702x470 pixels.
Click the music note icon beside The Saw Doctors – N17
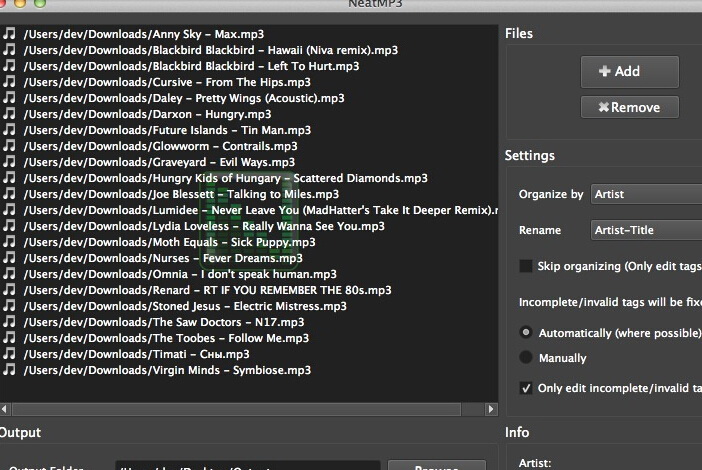[9, 322]
